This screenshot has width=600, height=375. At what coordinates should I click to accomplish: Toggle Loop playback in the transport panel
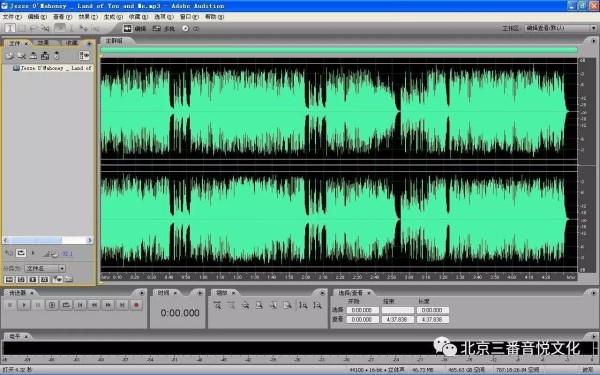(x=66, y=305)
